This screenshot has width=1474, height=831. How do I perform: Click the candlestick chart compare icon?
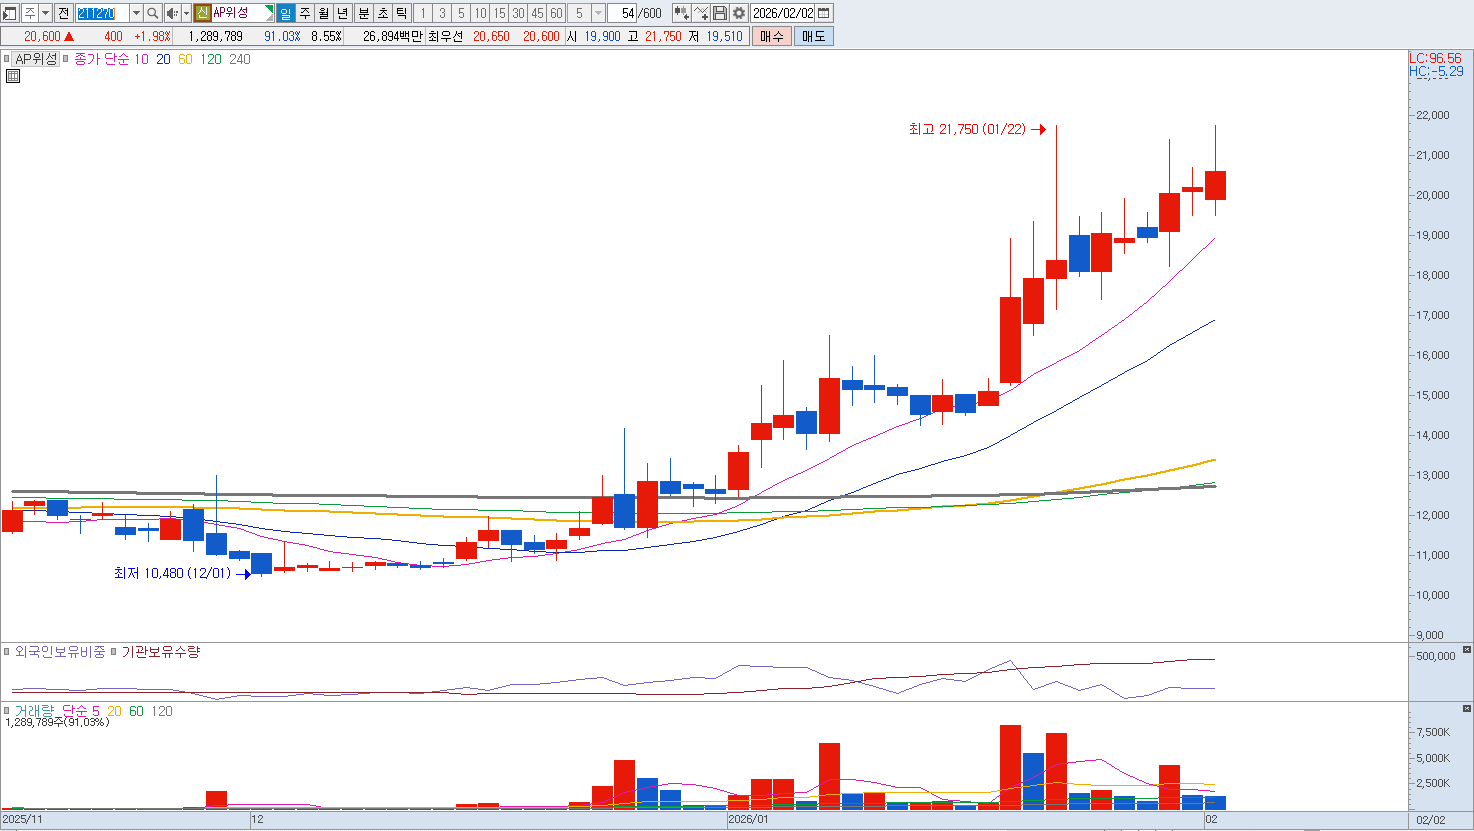click(x=681, y=13)
